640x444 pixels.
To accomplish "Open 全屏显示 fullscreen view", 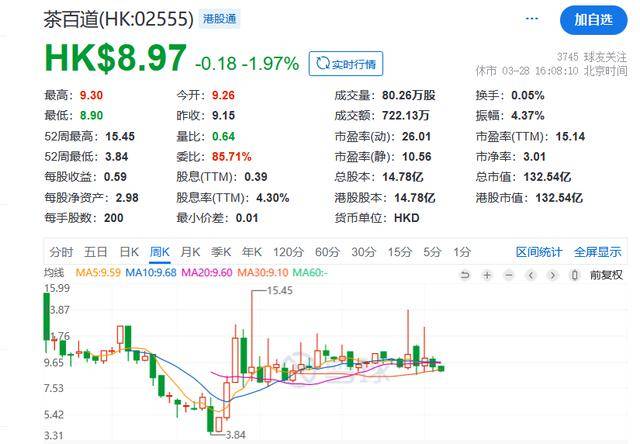I will point(598,252).
